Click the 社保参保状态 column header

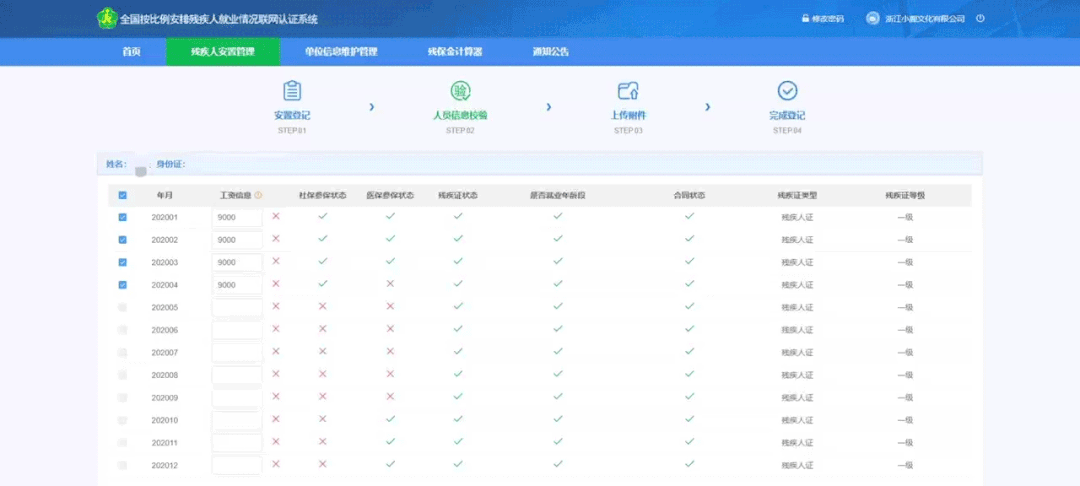[x=322, y=196]
